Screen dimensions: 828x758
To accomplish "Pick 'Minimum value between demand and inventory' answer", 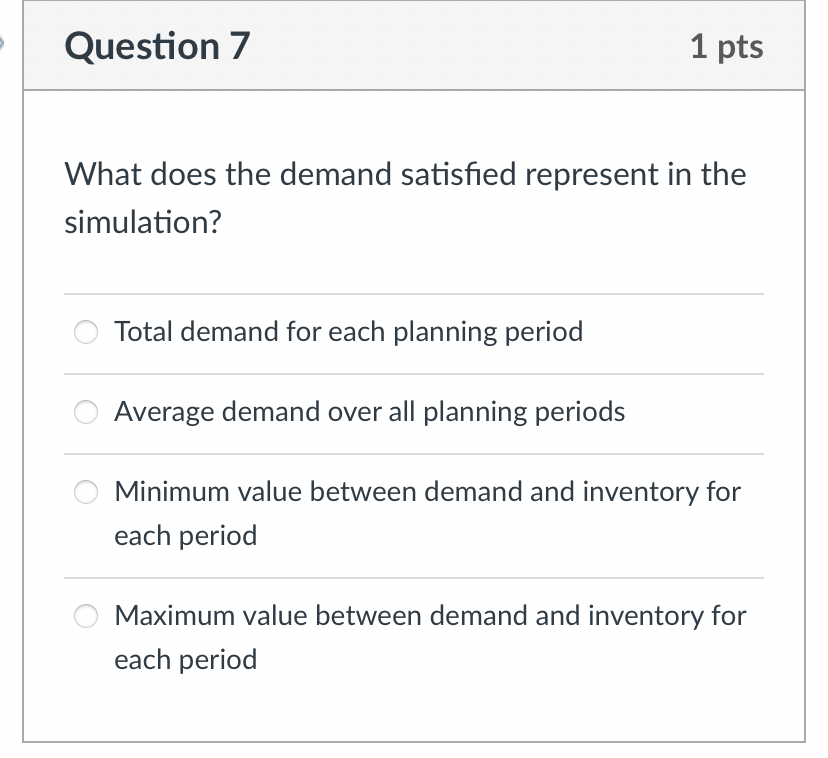I will [428, 492].
